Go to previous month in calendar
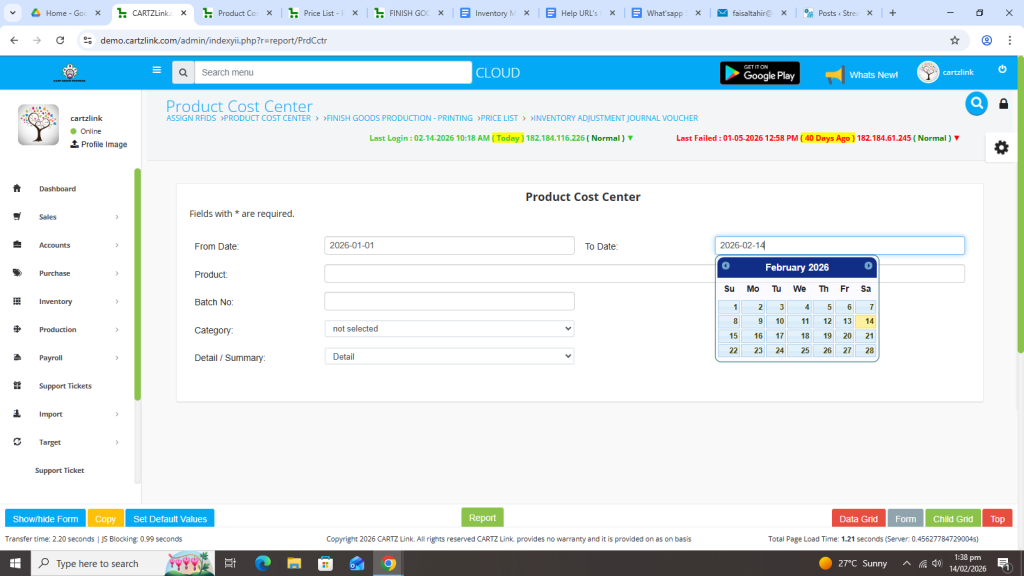1024x576 pixels. click(726, 266)
